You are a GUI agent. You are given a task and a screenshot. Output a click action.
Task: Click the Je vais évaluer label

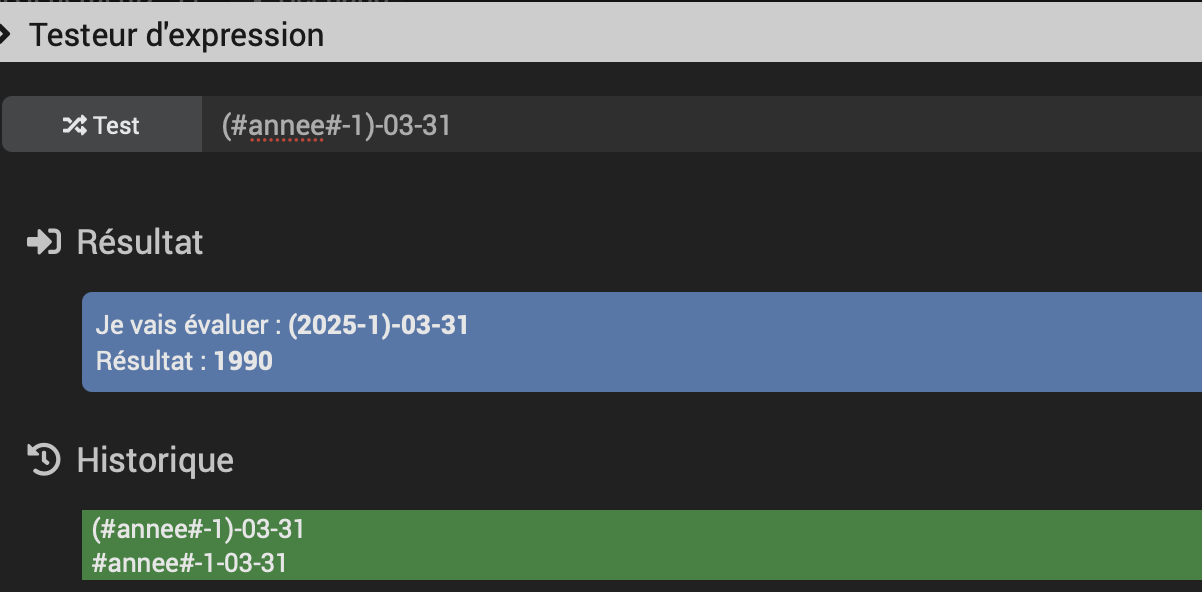(x=189, y=326)
